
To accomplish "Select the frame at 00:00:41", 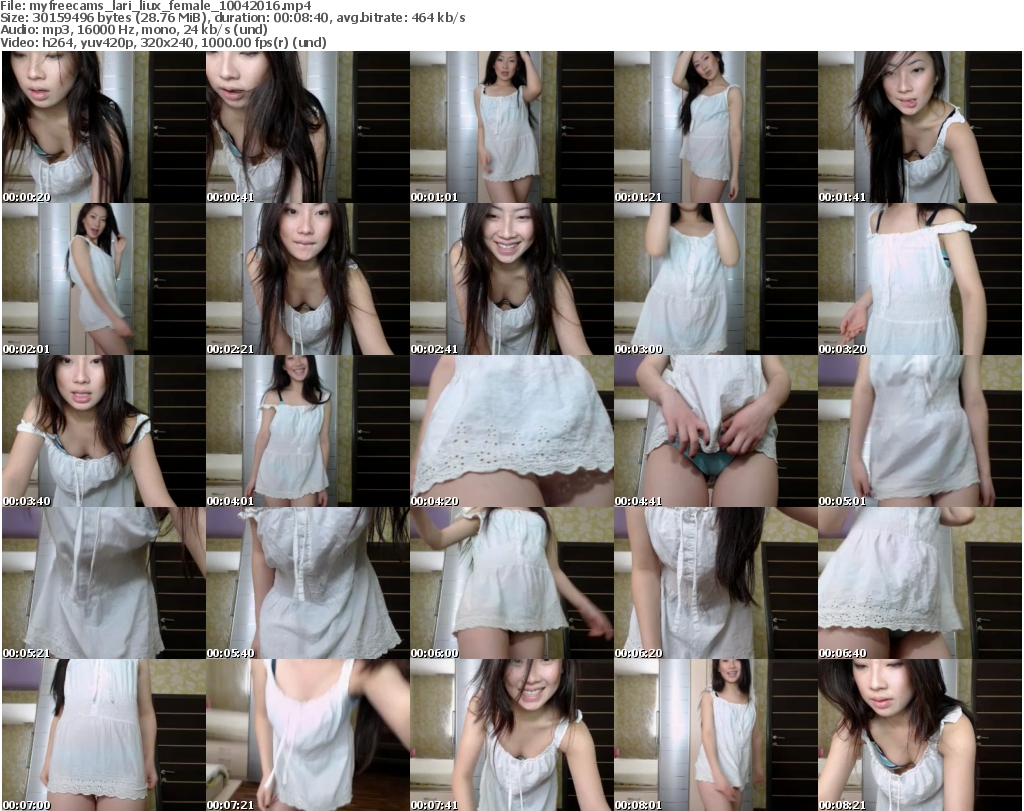I will [307, 127].
